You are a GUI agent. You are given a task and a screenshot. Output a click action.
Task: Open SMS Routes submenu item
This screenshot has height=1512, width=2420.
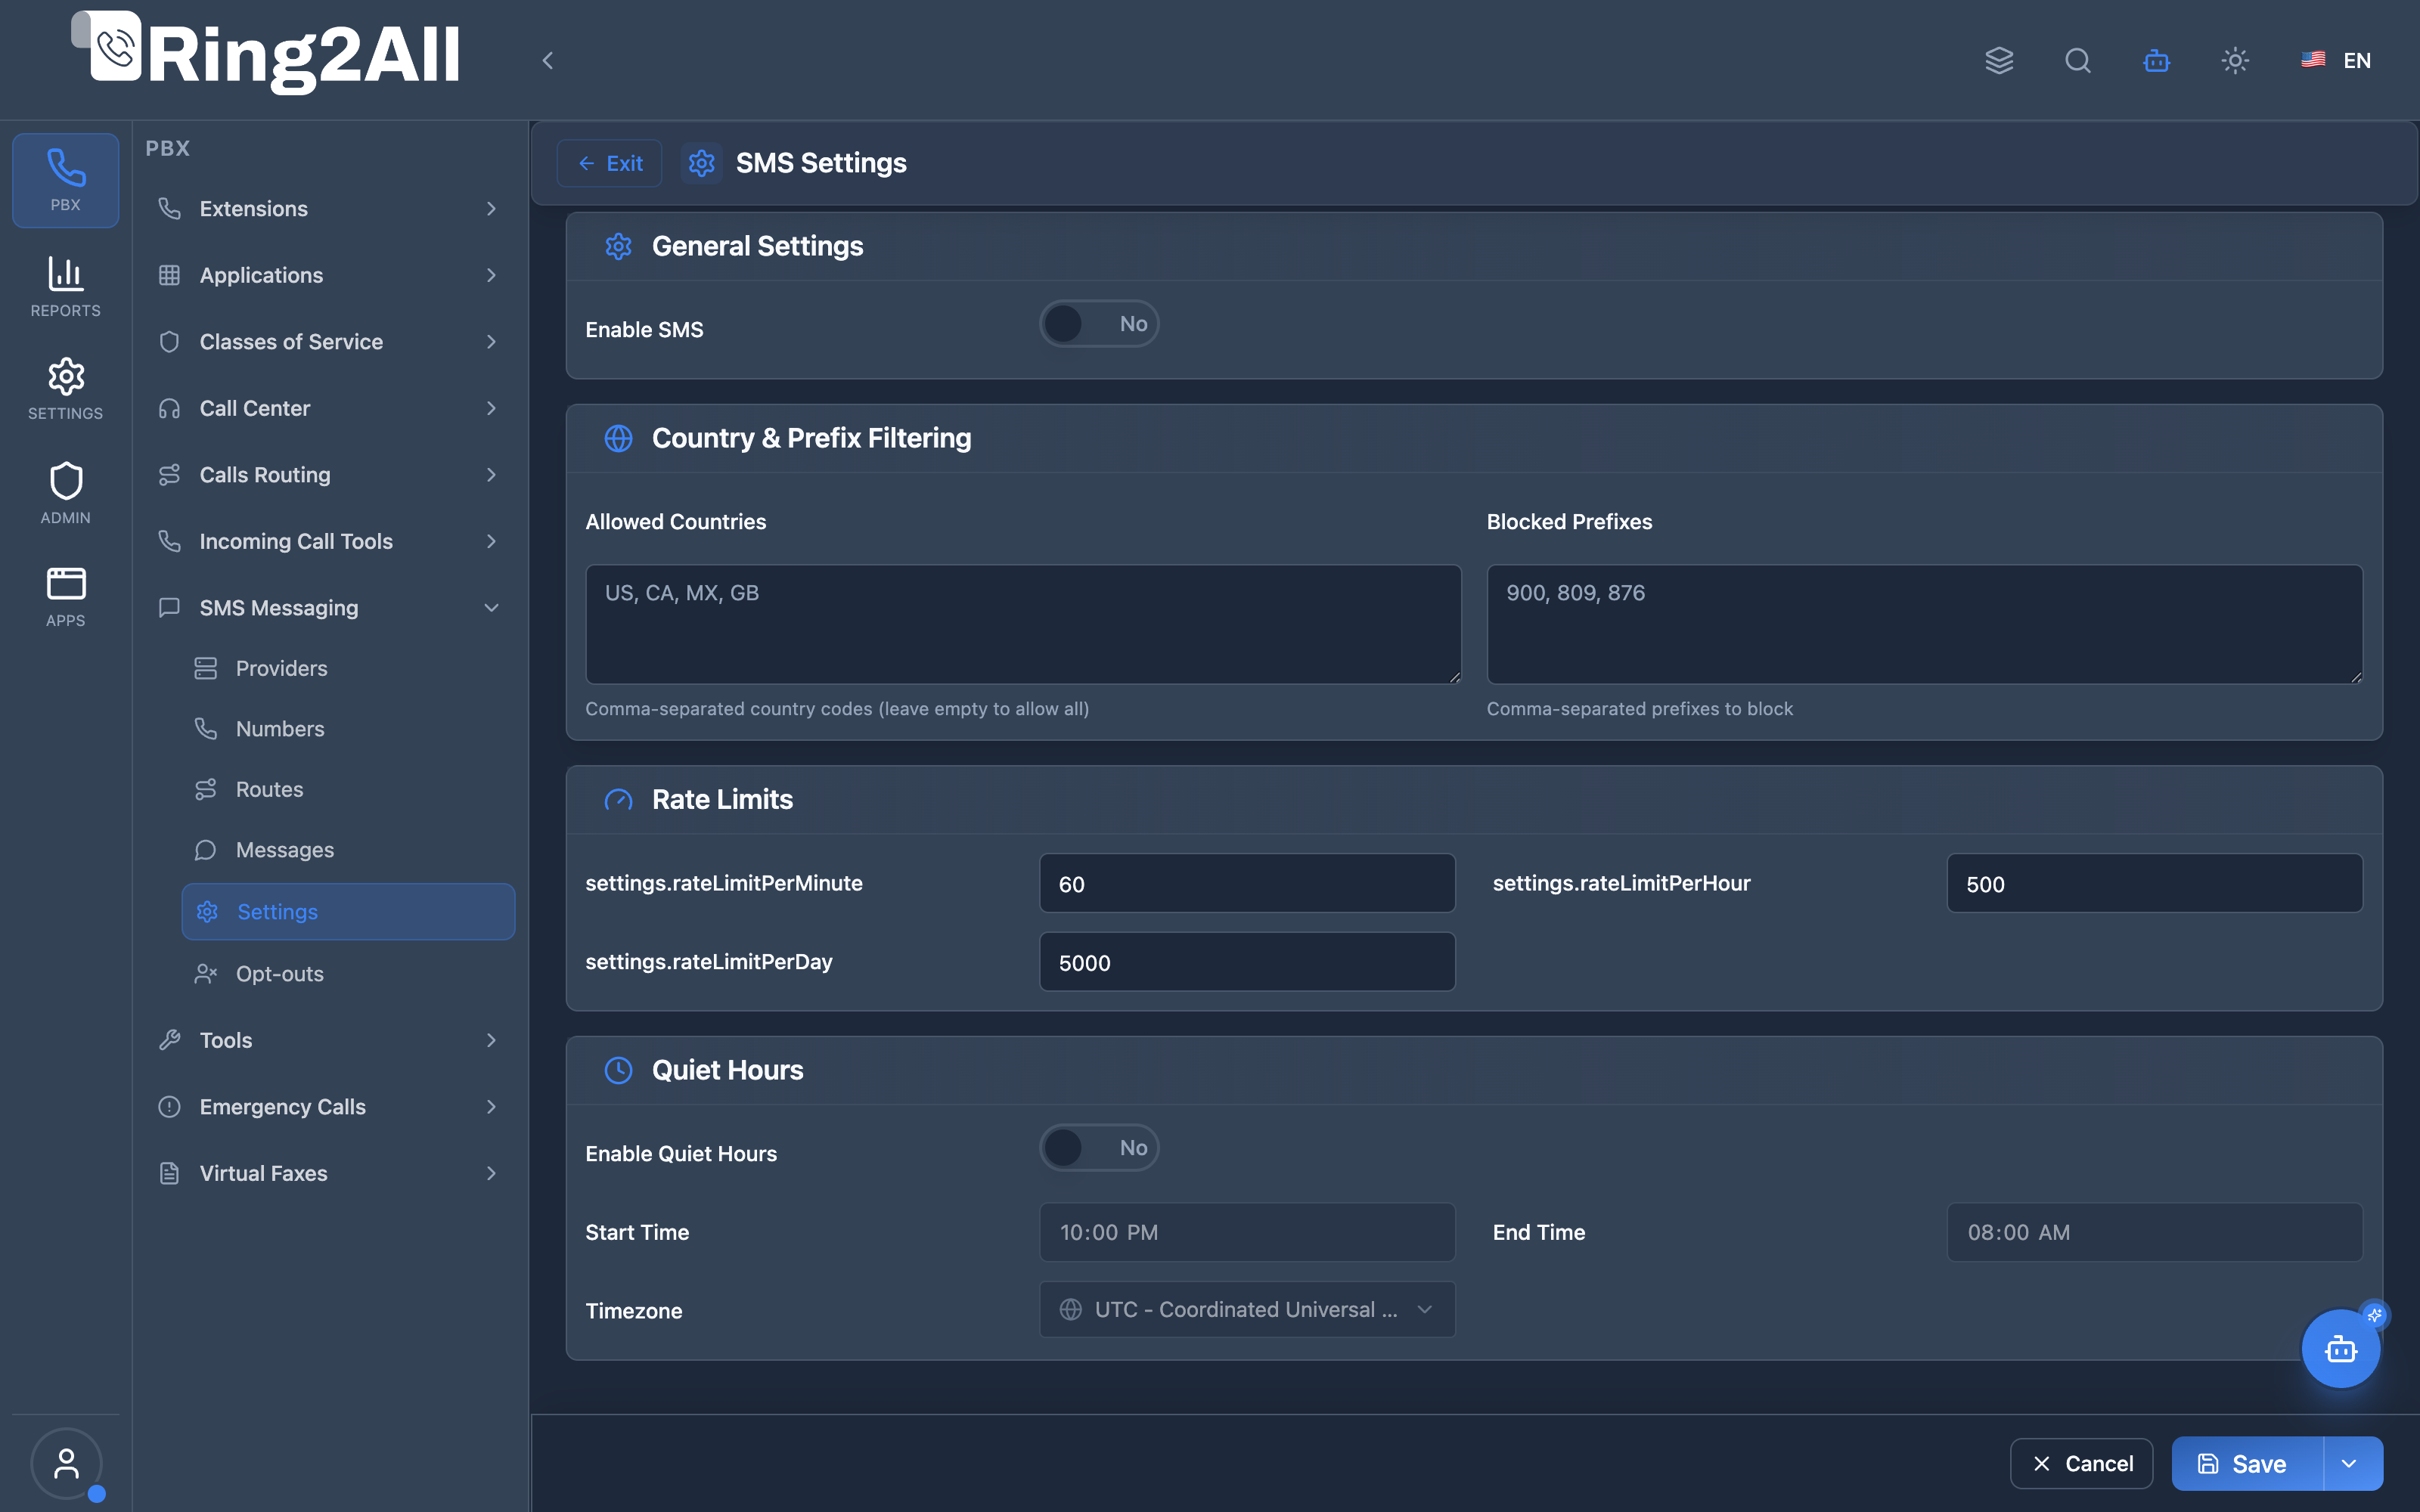(x=348, y=789)
